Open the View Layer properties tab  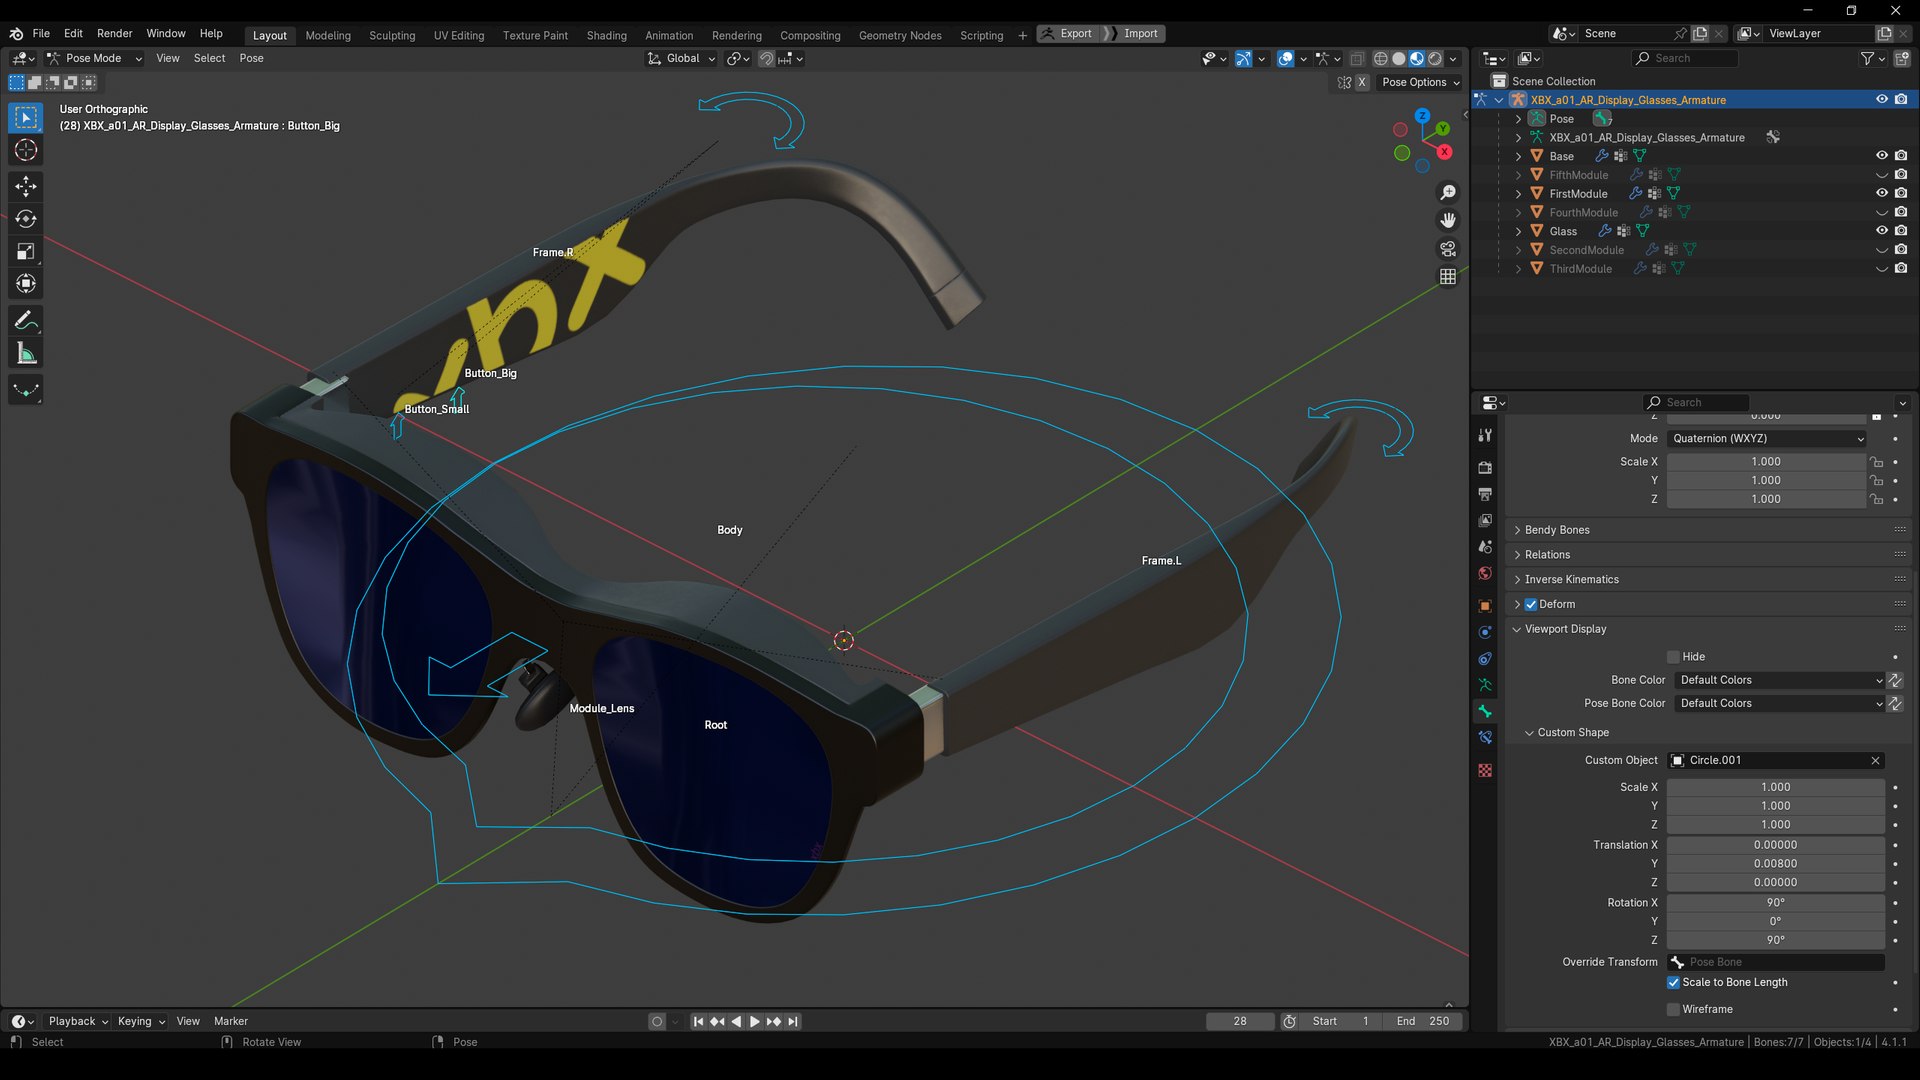(1485, 520)
